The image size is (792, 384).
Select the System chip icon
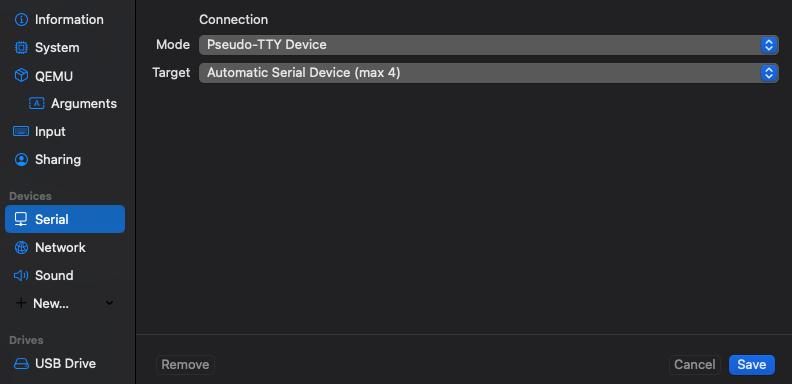coord(21,48)
